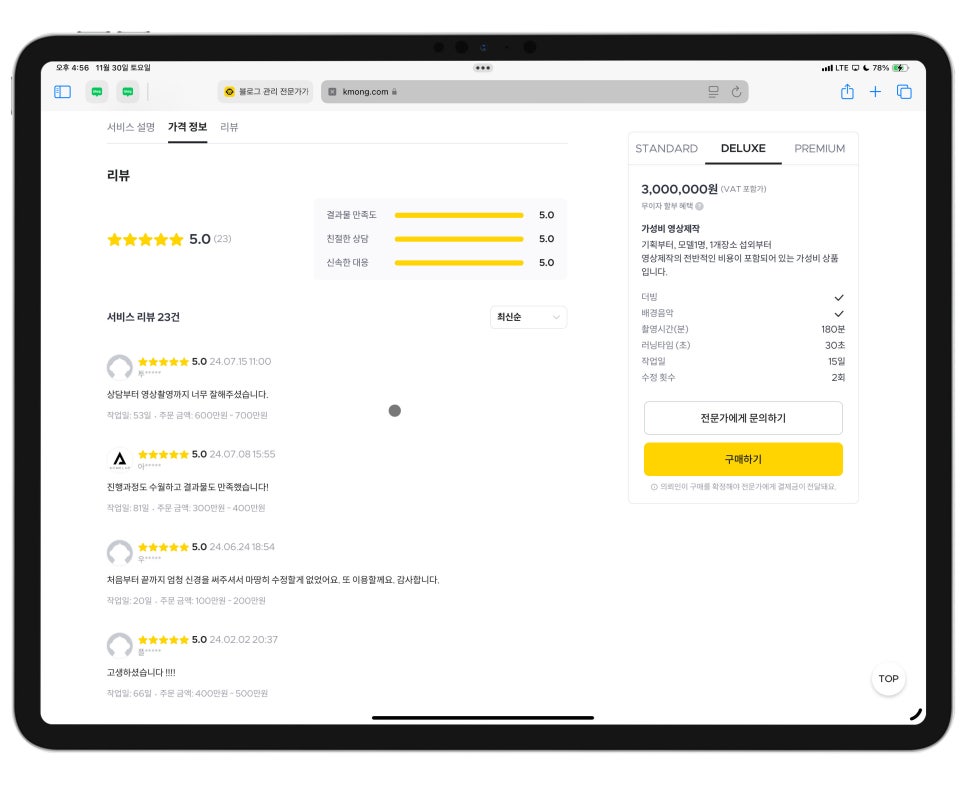The width and height of the screenshot is (966, 785).
Task: Click the status bar clock 오후 4:56
Action: [73, 68]
